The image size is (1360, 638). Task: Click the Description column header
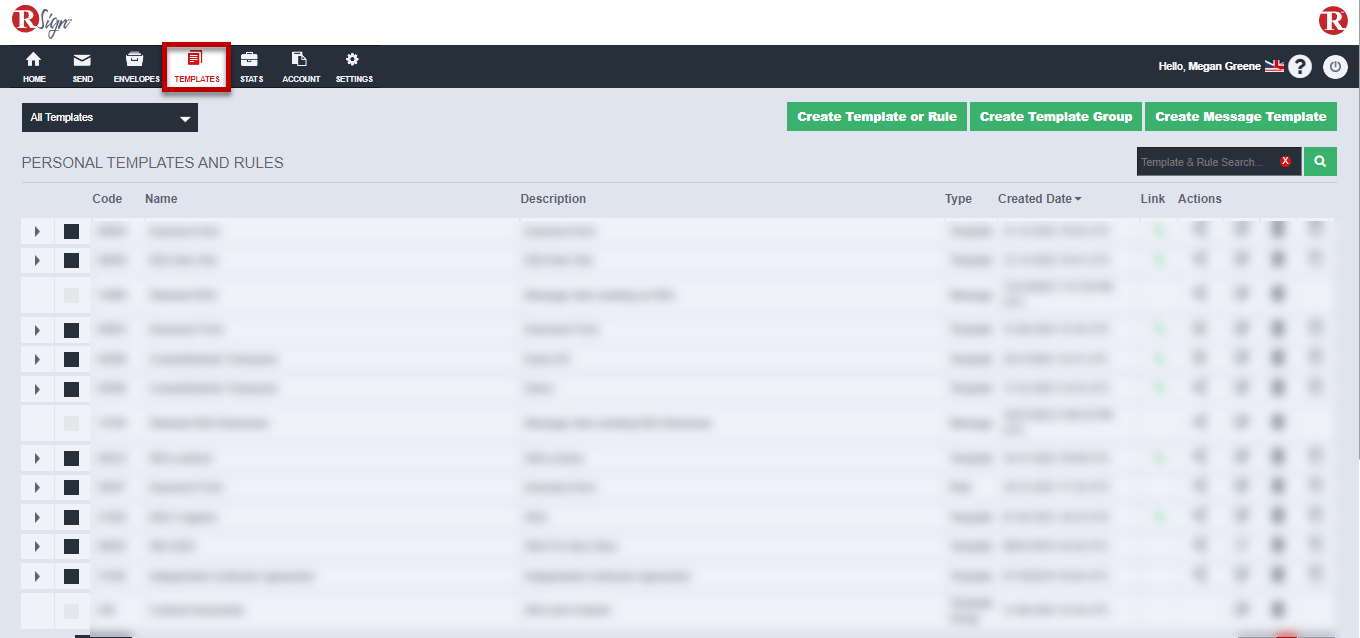[x=553, y=199]
